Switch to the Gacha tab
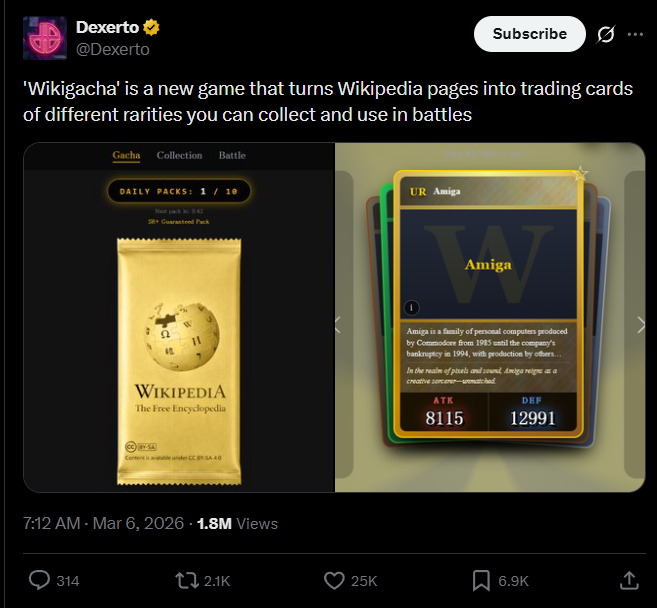Screen dimensions: 657x608 click(126, 155)
